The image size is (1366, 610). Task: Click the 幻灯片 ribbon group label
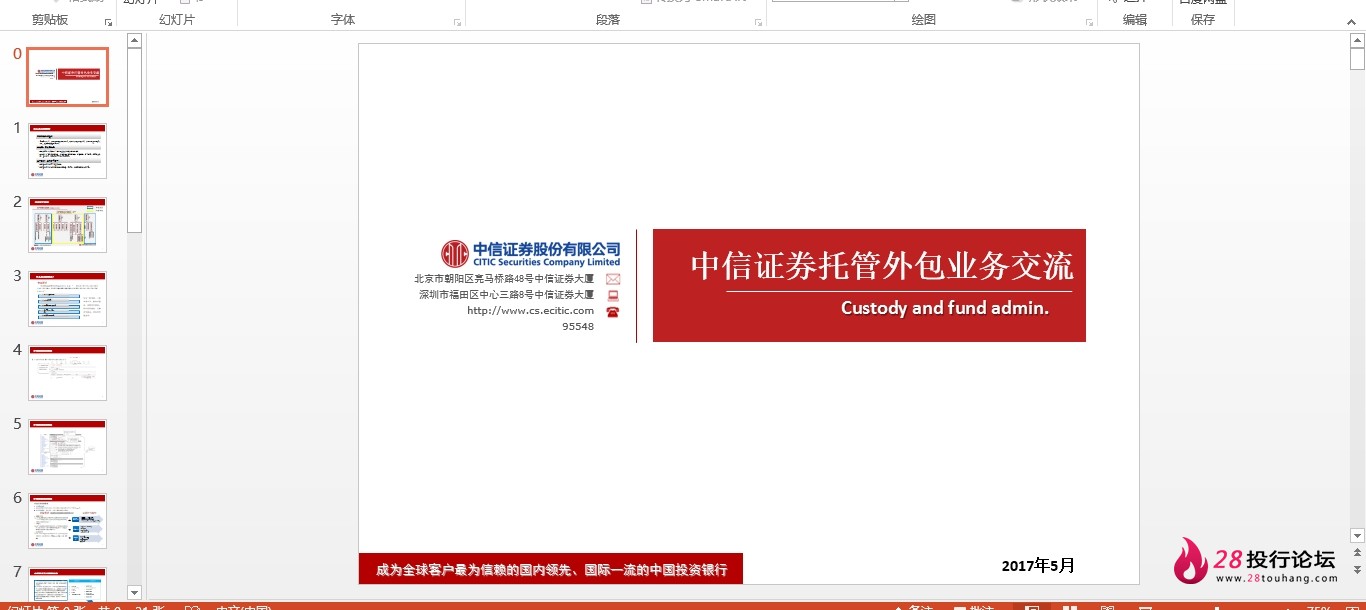point(176,20)
